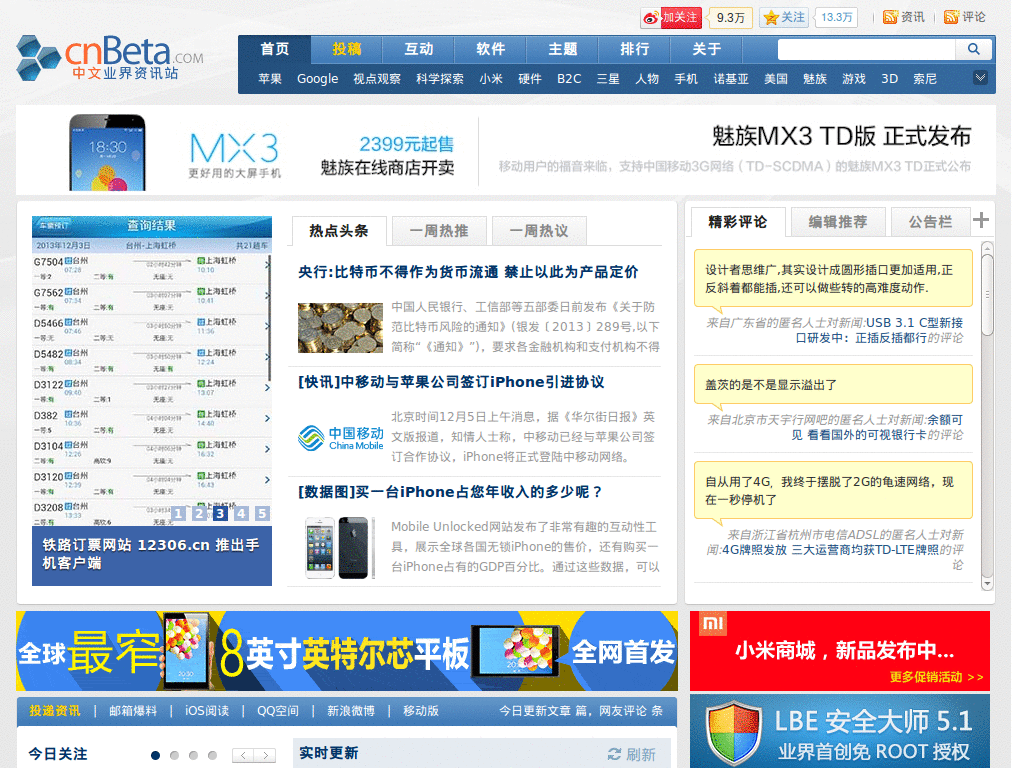Image resolution: width=1024 pixels, height=768 pixels.
Task: Select second dot in 今日关注
Action: click(x=174, y=755)
